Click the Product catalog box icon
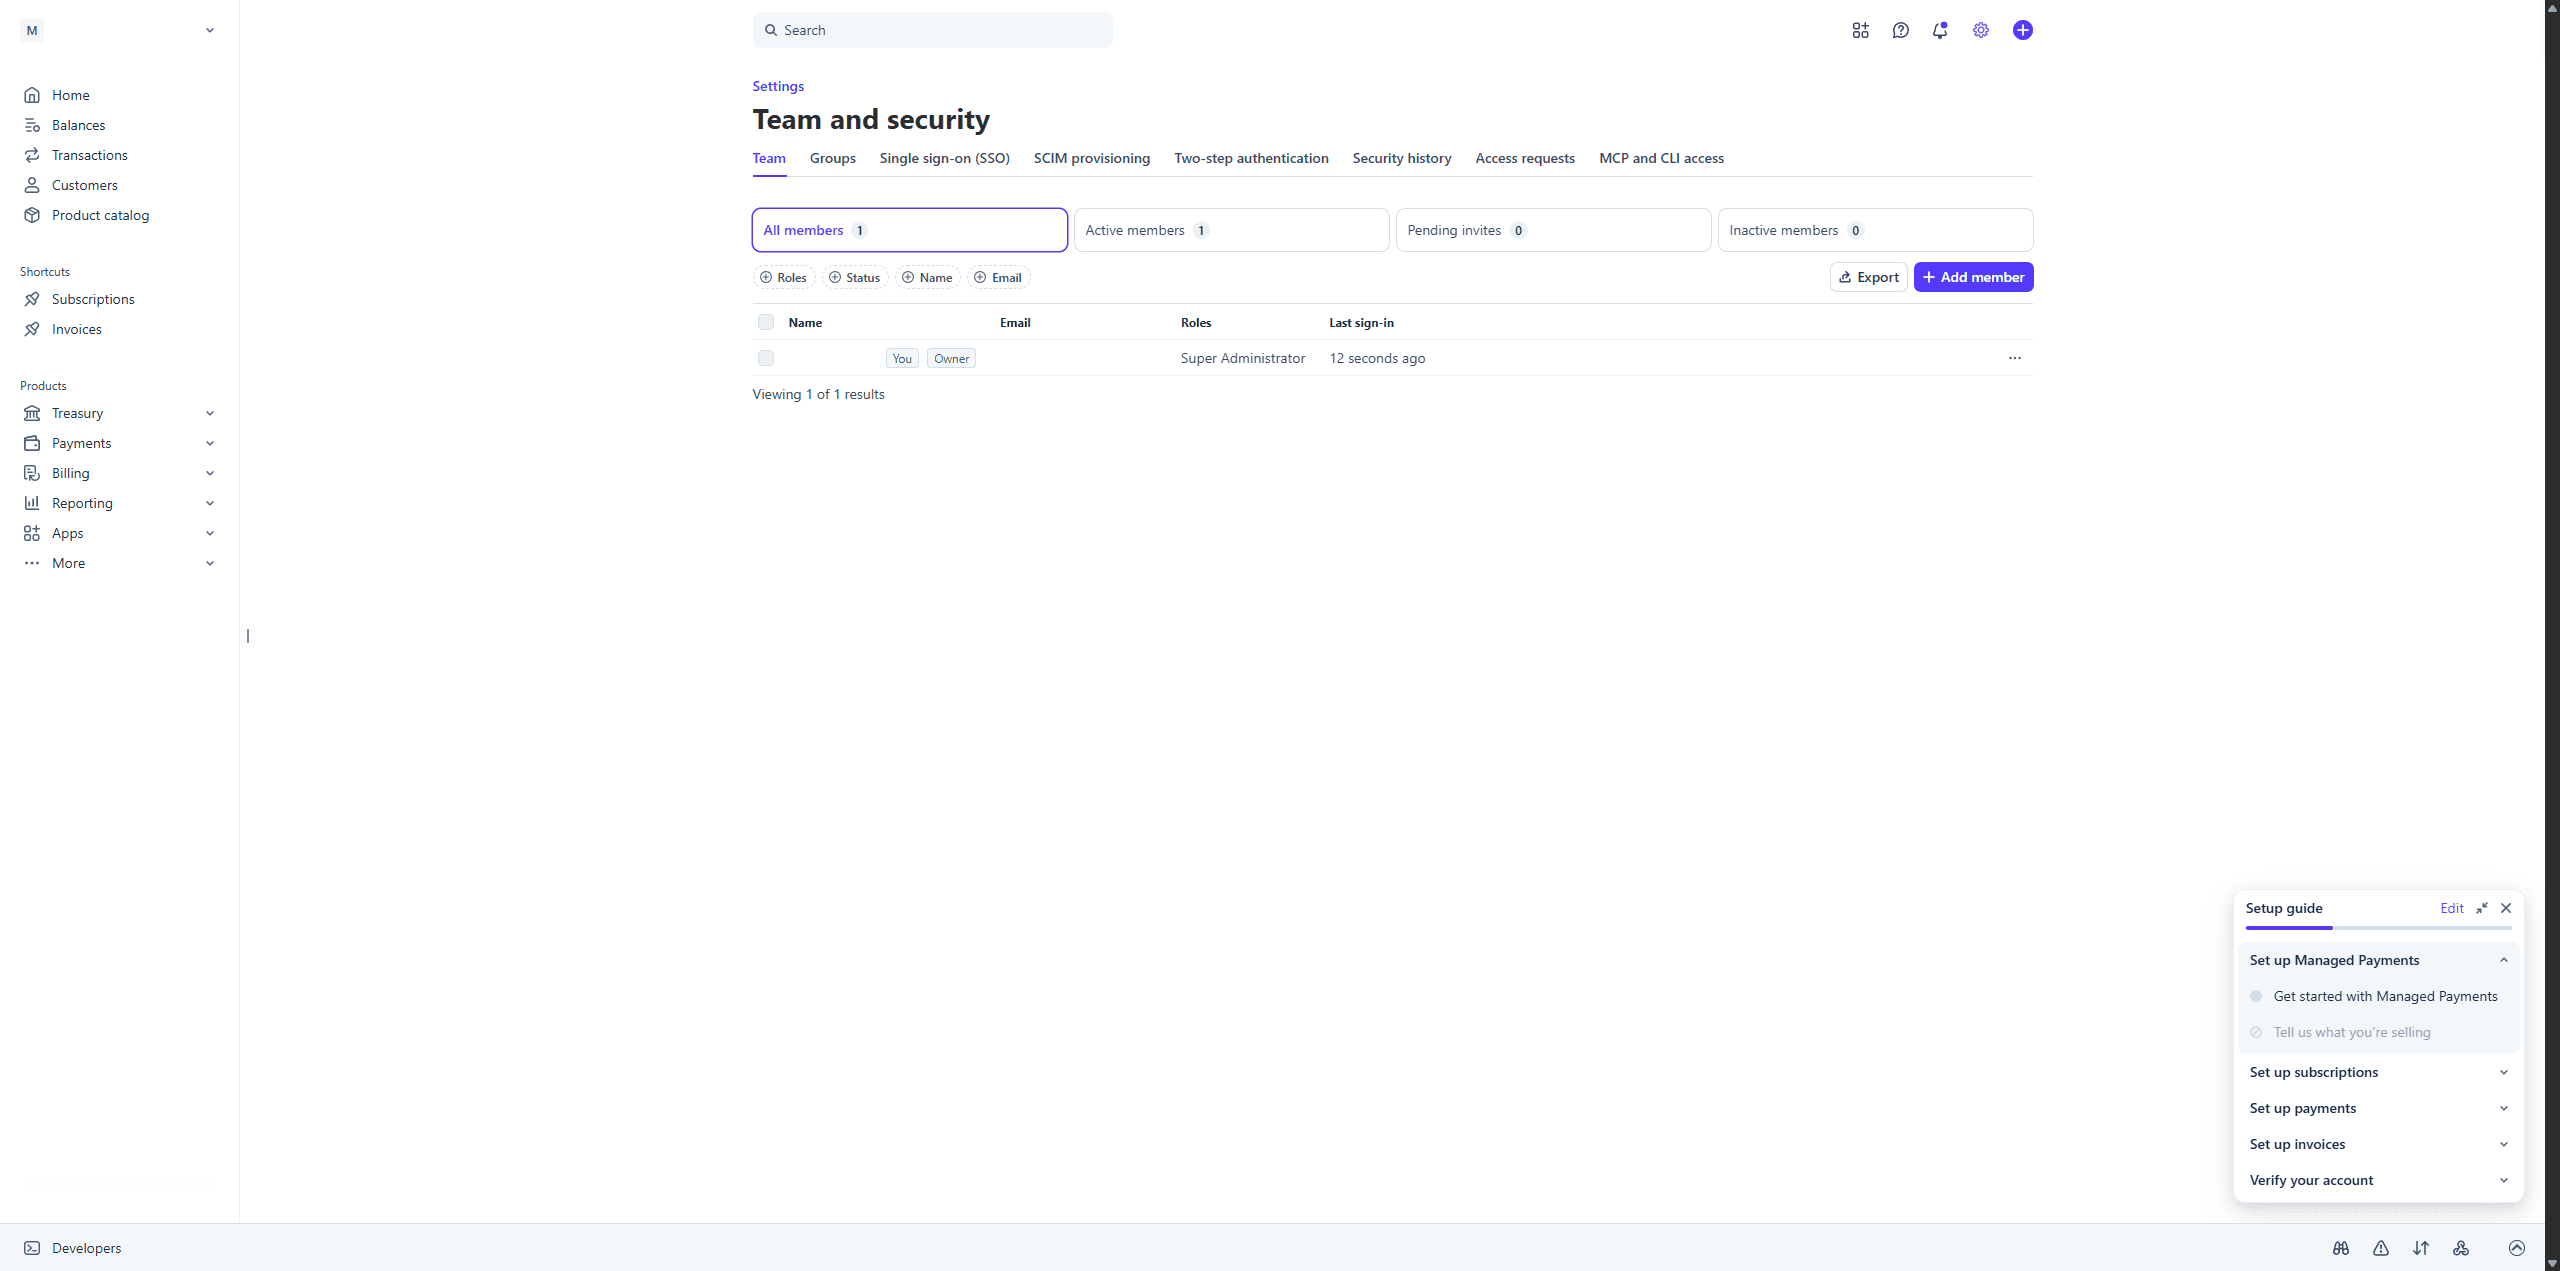The height and width of the screenshot is (1271, 2560). [32, 215]
